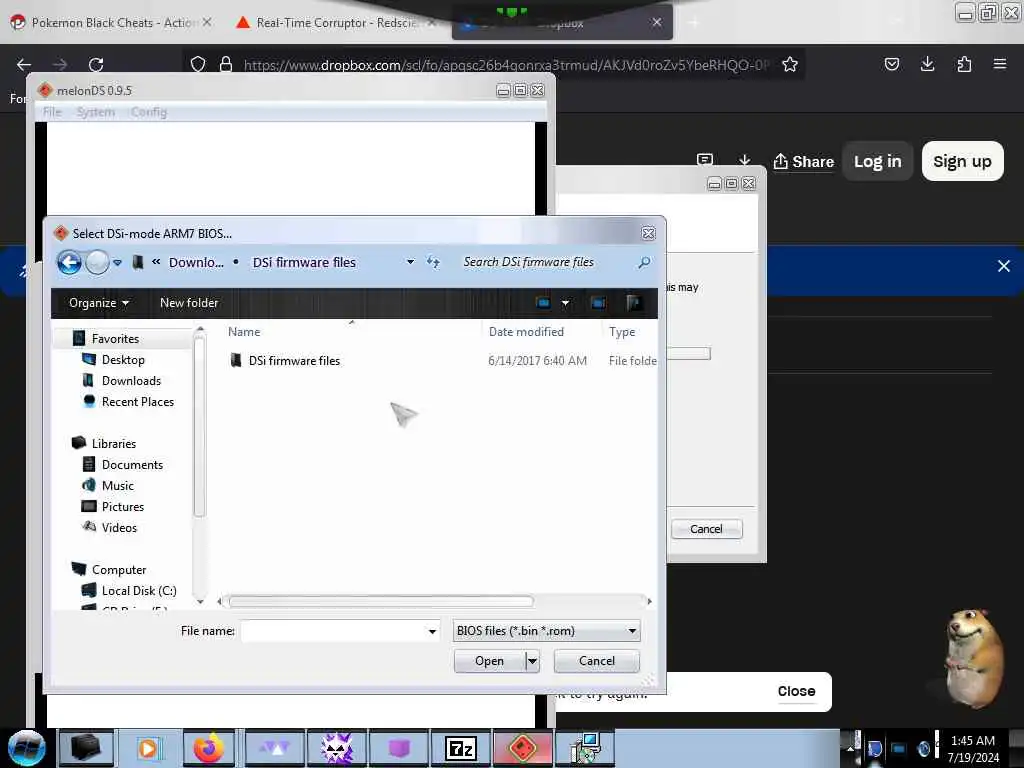This screenshot has height=768, width=1024.
Task: Sort by Name column header
Action: [x=244, y=332]
